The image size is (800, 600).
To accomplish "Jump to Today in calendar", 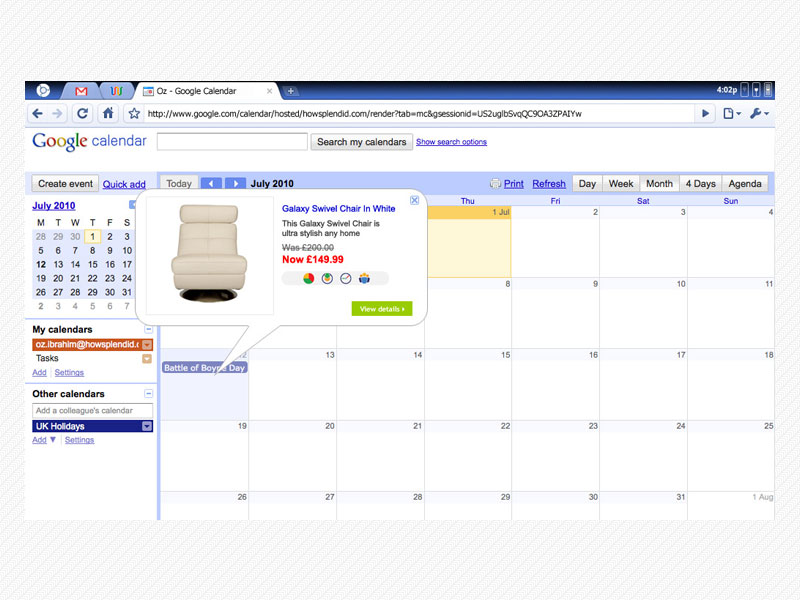I will (179, 184).
